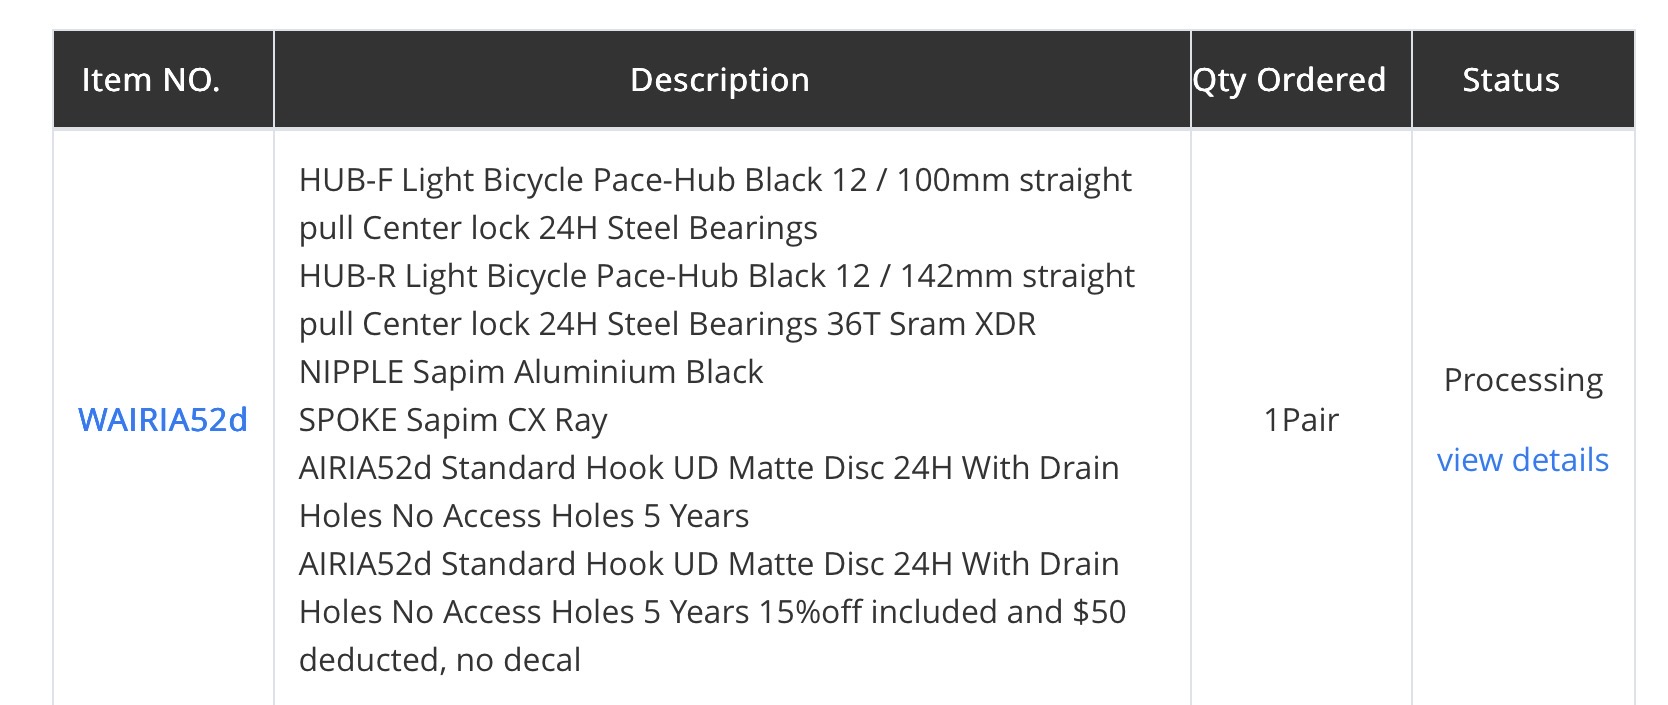This screenshot has height=705, width=1668.
Task: Click the HUB-R Light Bicycle description line
Action: click(560, 276)
